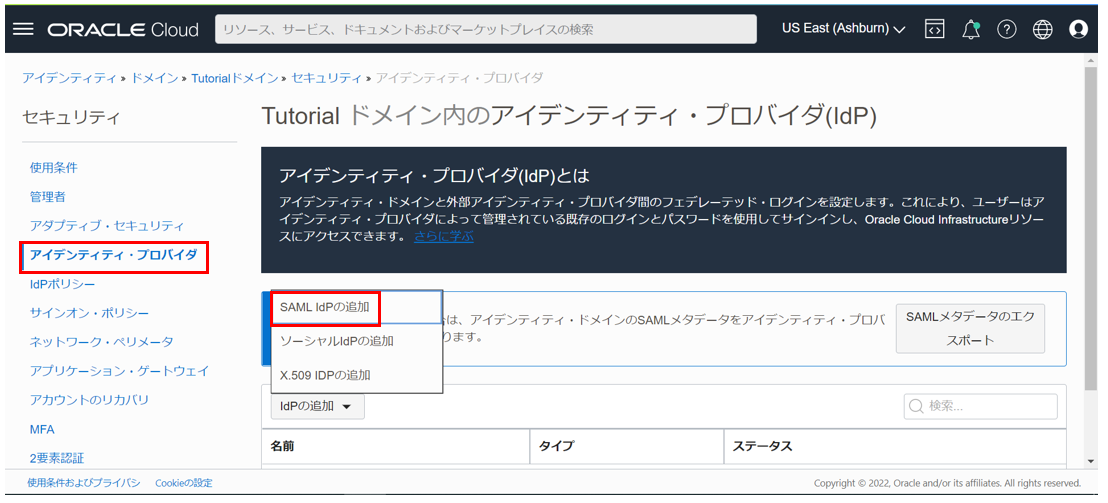The image size is (1108, 503).
Task: Open the user profile avatar
Action: 1078,29
